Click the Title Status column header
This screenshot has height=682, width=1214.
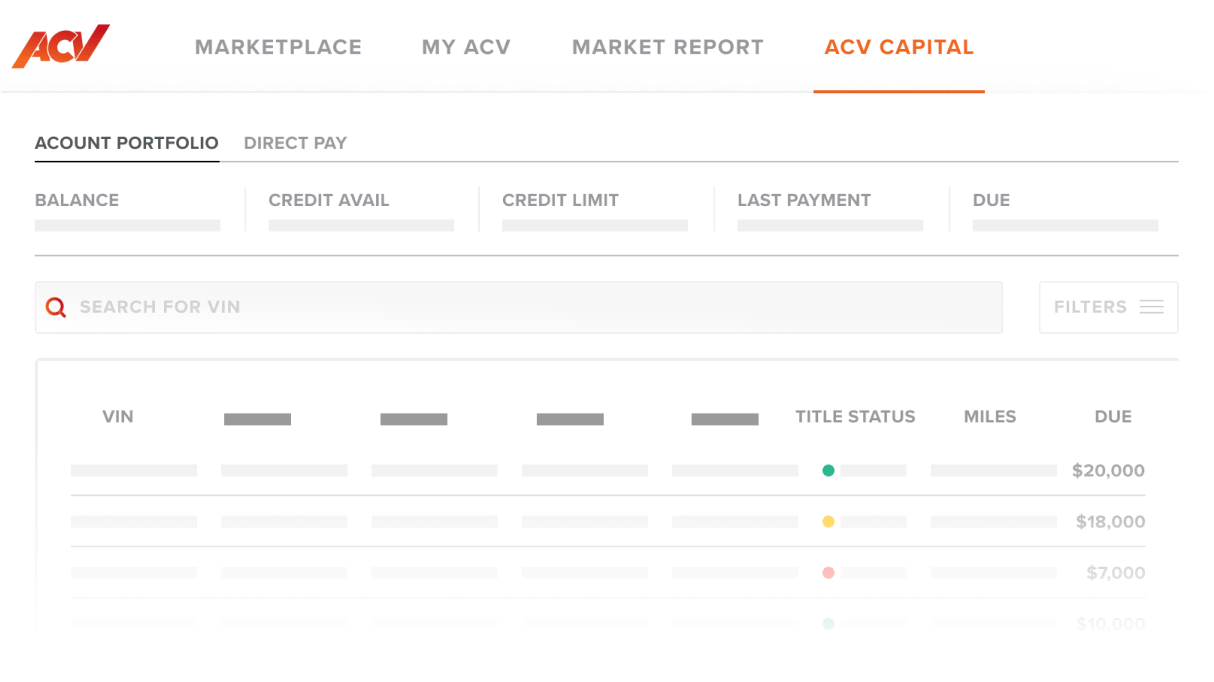[x=855, y=417]
